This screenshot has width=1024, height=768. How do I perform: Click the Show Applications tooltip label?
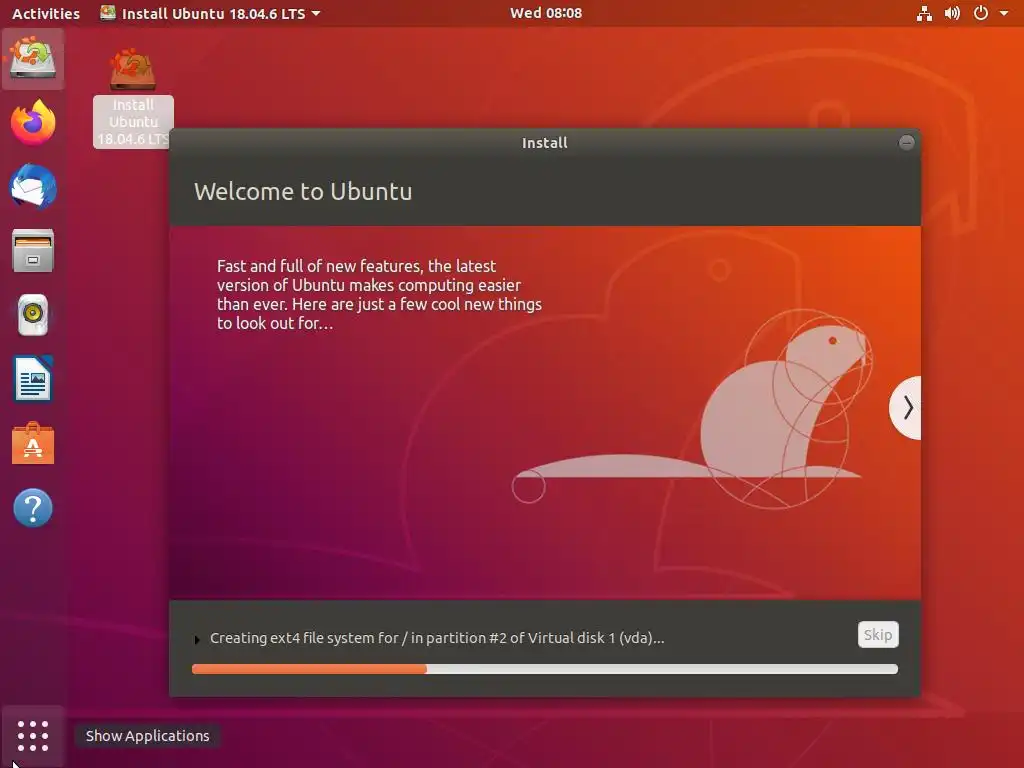[148, 736]
